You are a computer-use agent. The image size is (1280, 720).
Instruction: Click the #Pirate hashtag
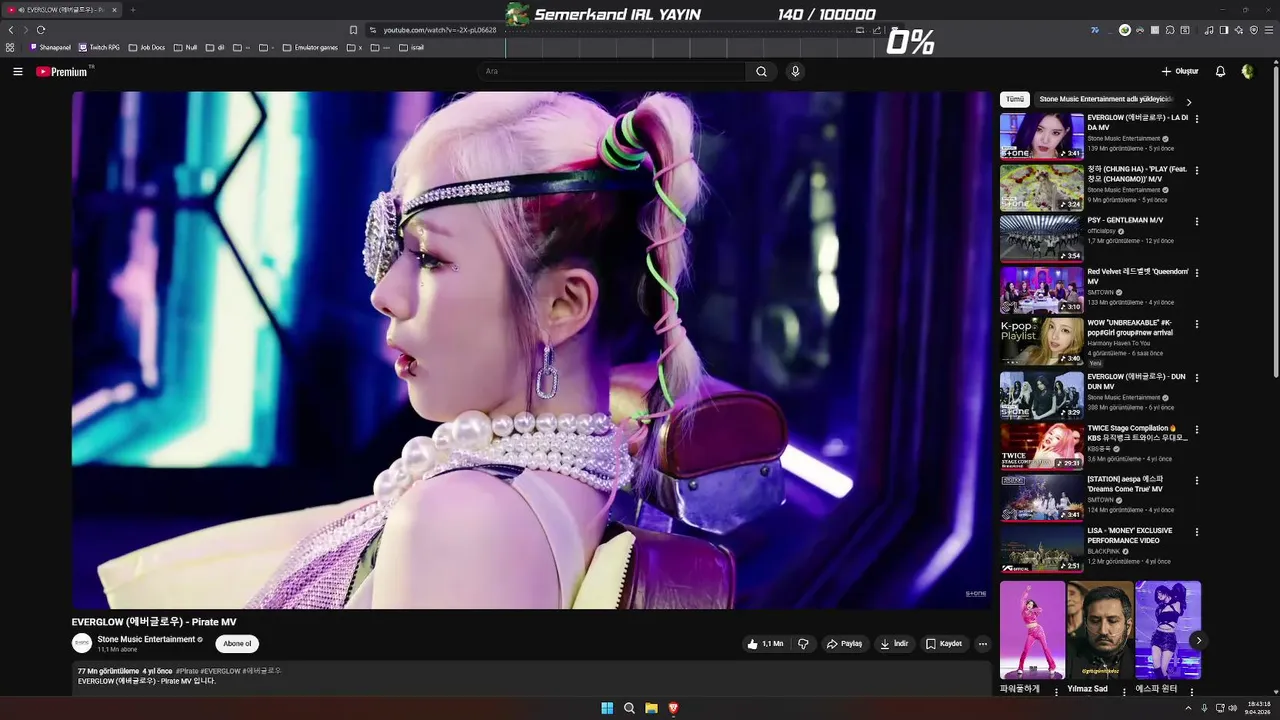click(186, 671)
